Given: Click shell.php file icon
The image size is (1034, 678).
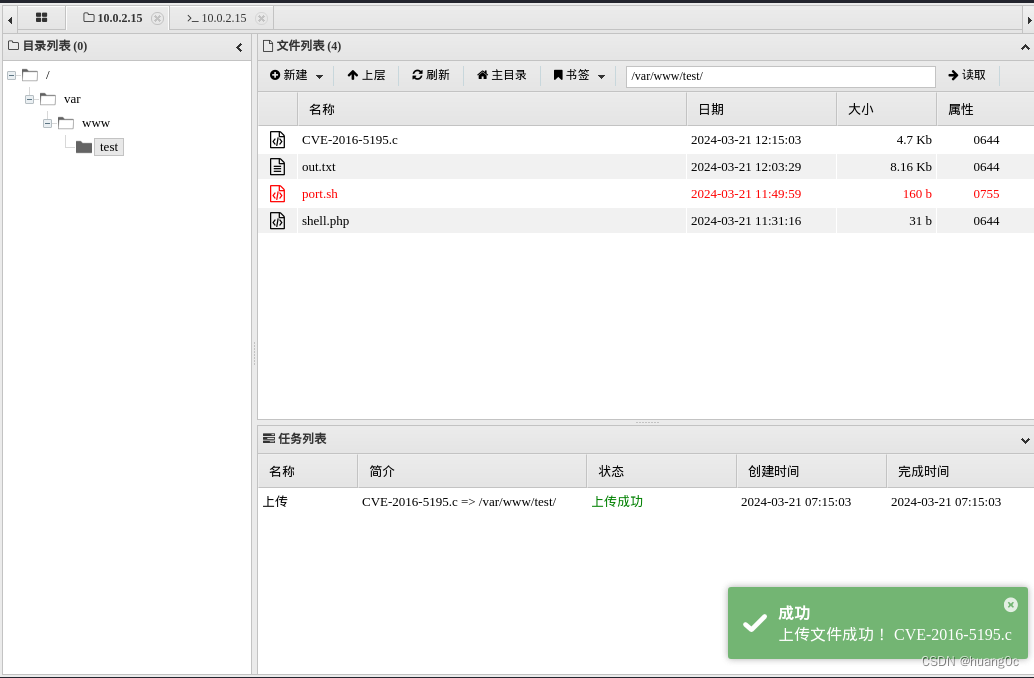Looking at the screenshot, I should click(x=278, y=221).
